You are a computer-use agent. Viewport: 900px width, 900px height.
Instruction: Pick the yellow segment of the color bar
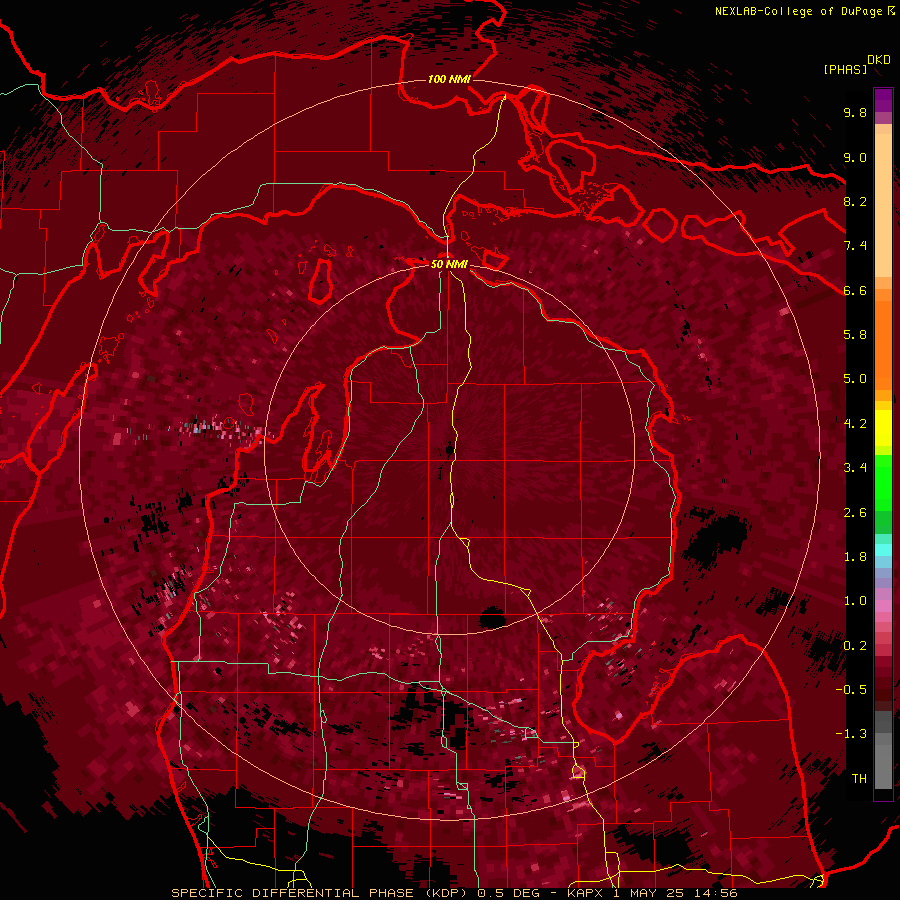coord(883,428)
